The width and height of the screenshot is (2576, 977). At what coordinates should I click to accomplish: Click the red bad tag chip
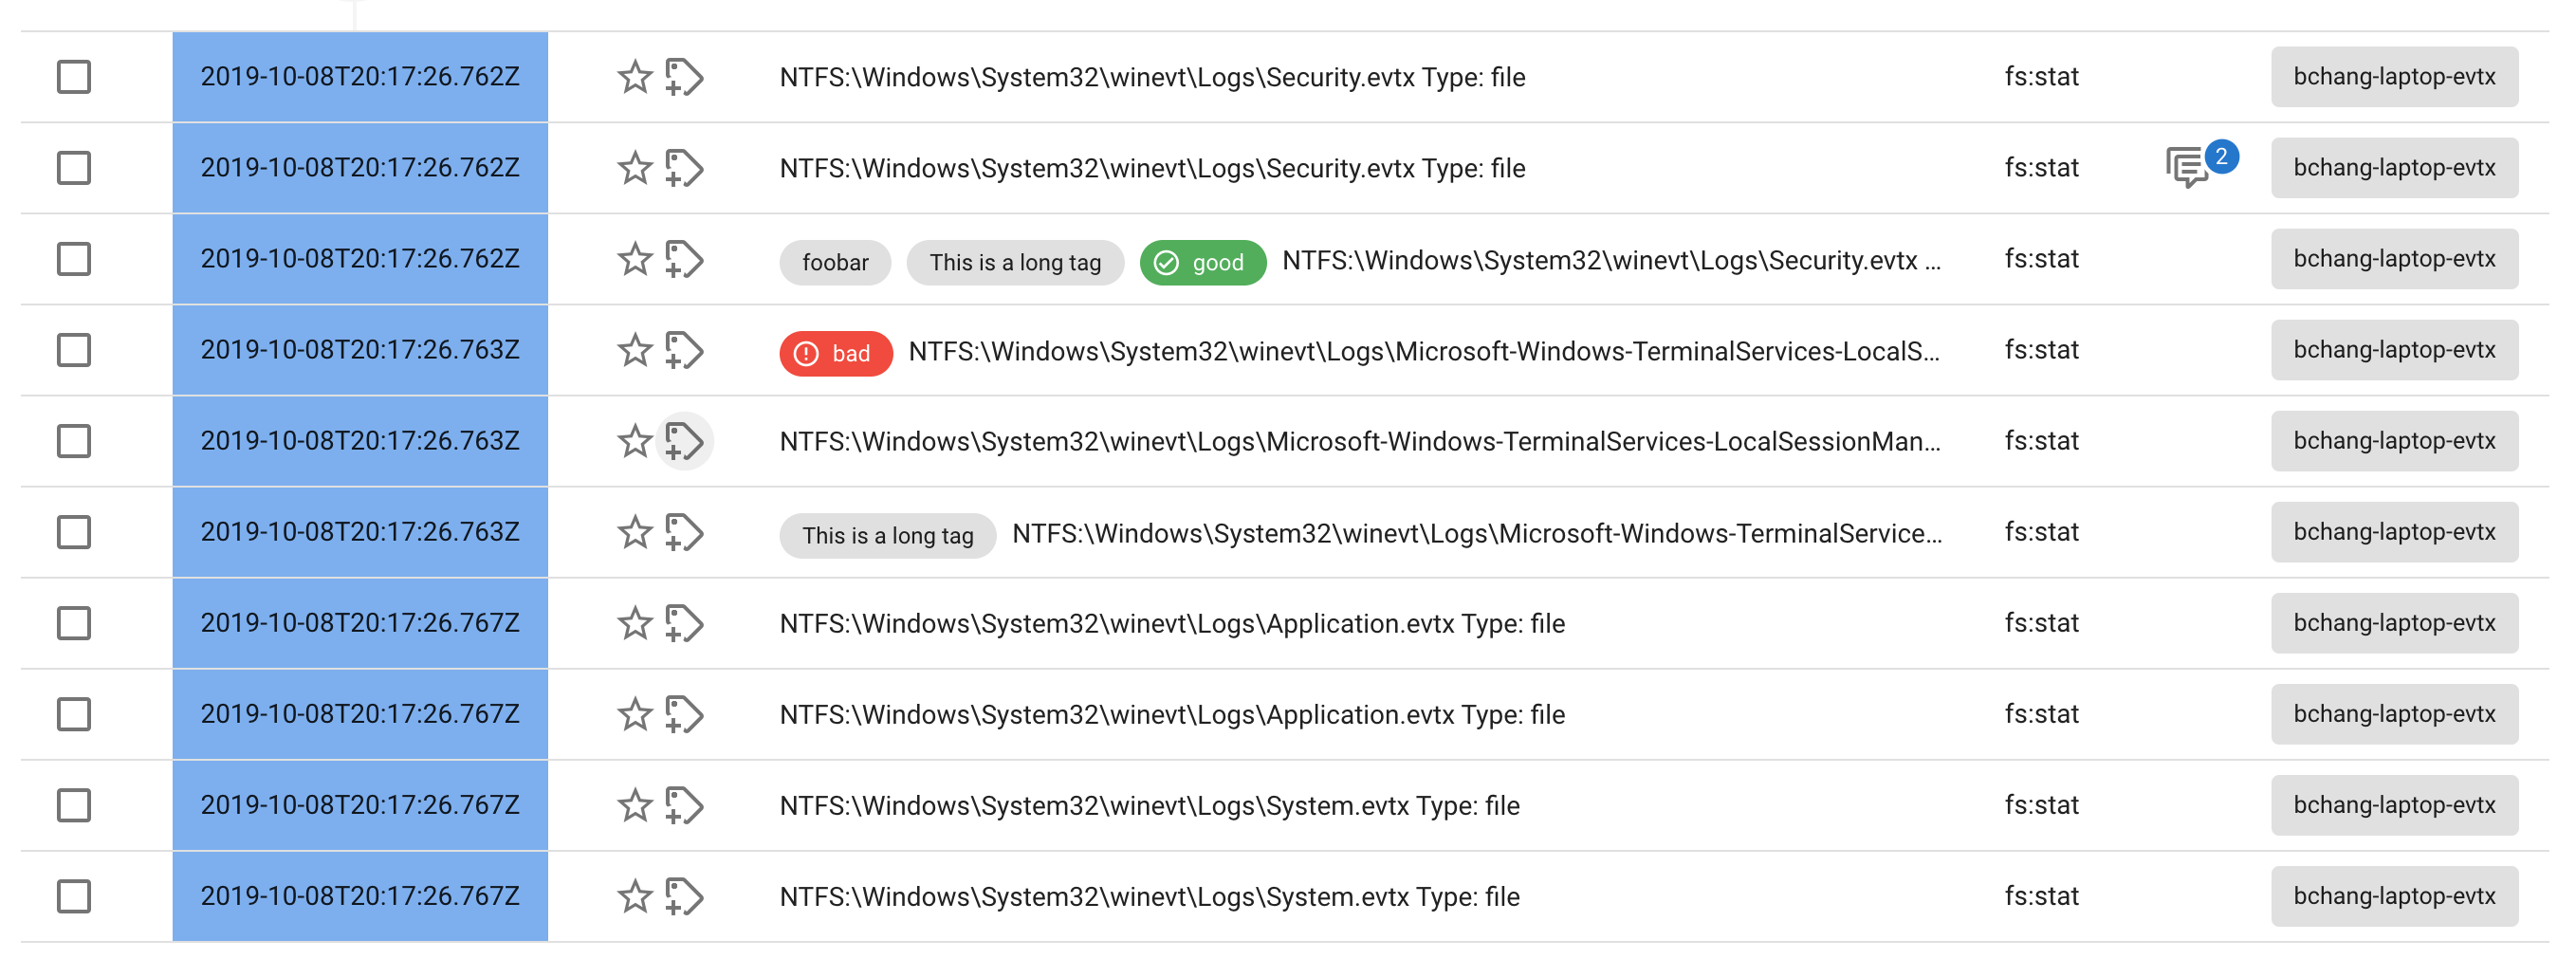[835, 353]
